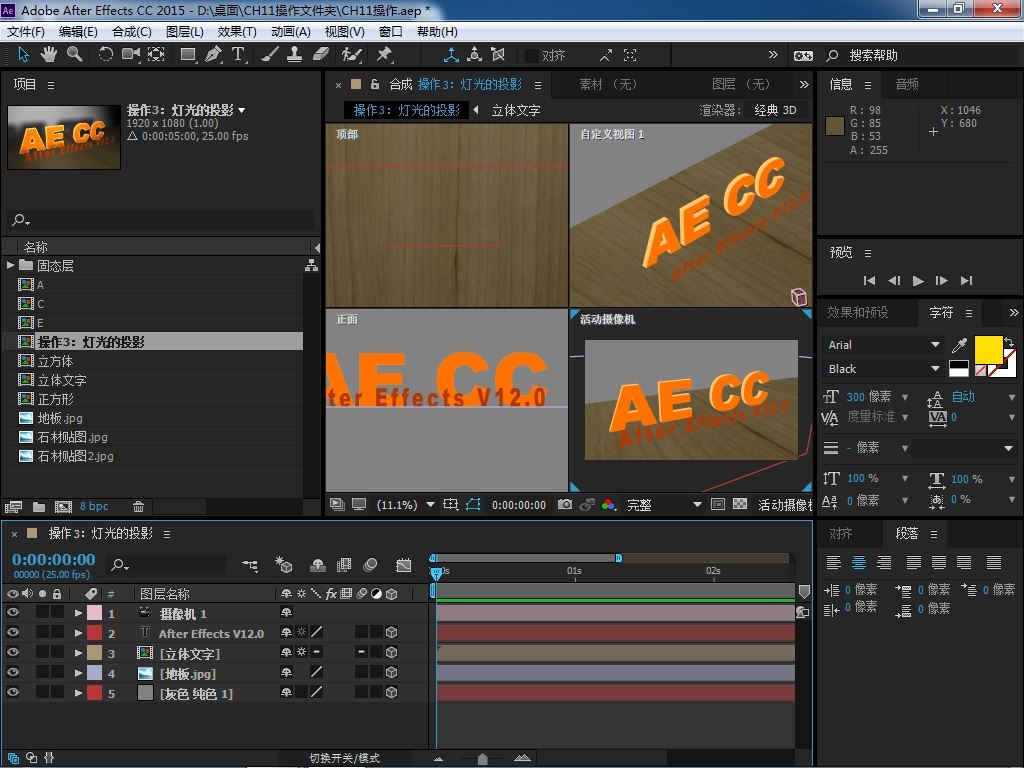Open the 效果(T) menu
Image resolution: width=1024 pixels, height=768 pixels.
click(x=236, y=31)
